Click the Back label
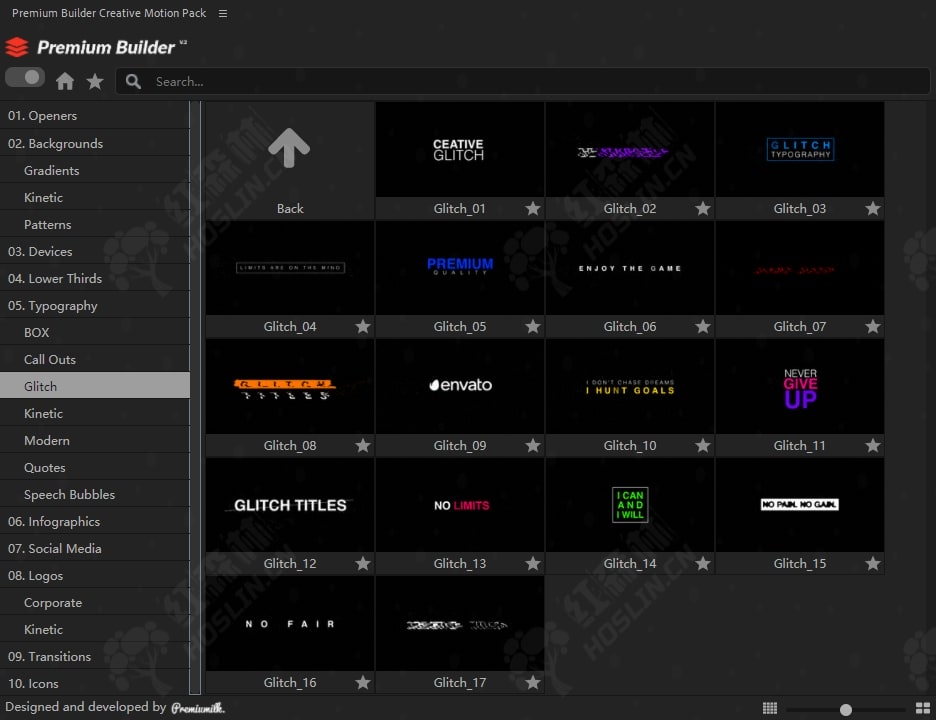 pyautogui.click(x=290, y=209)
